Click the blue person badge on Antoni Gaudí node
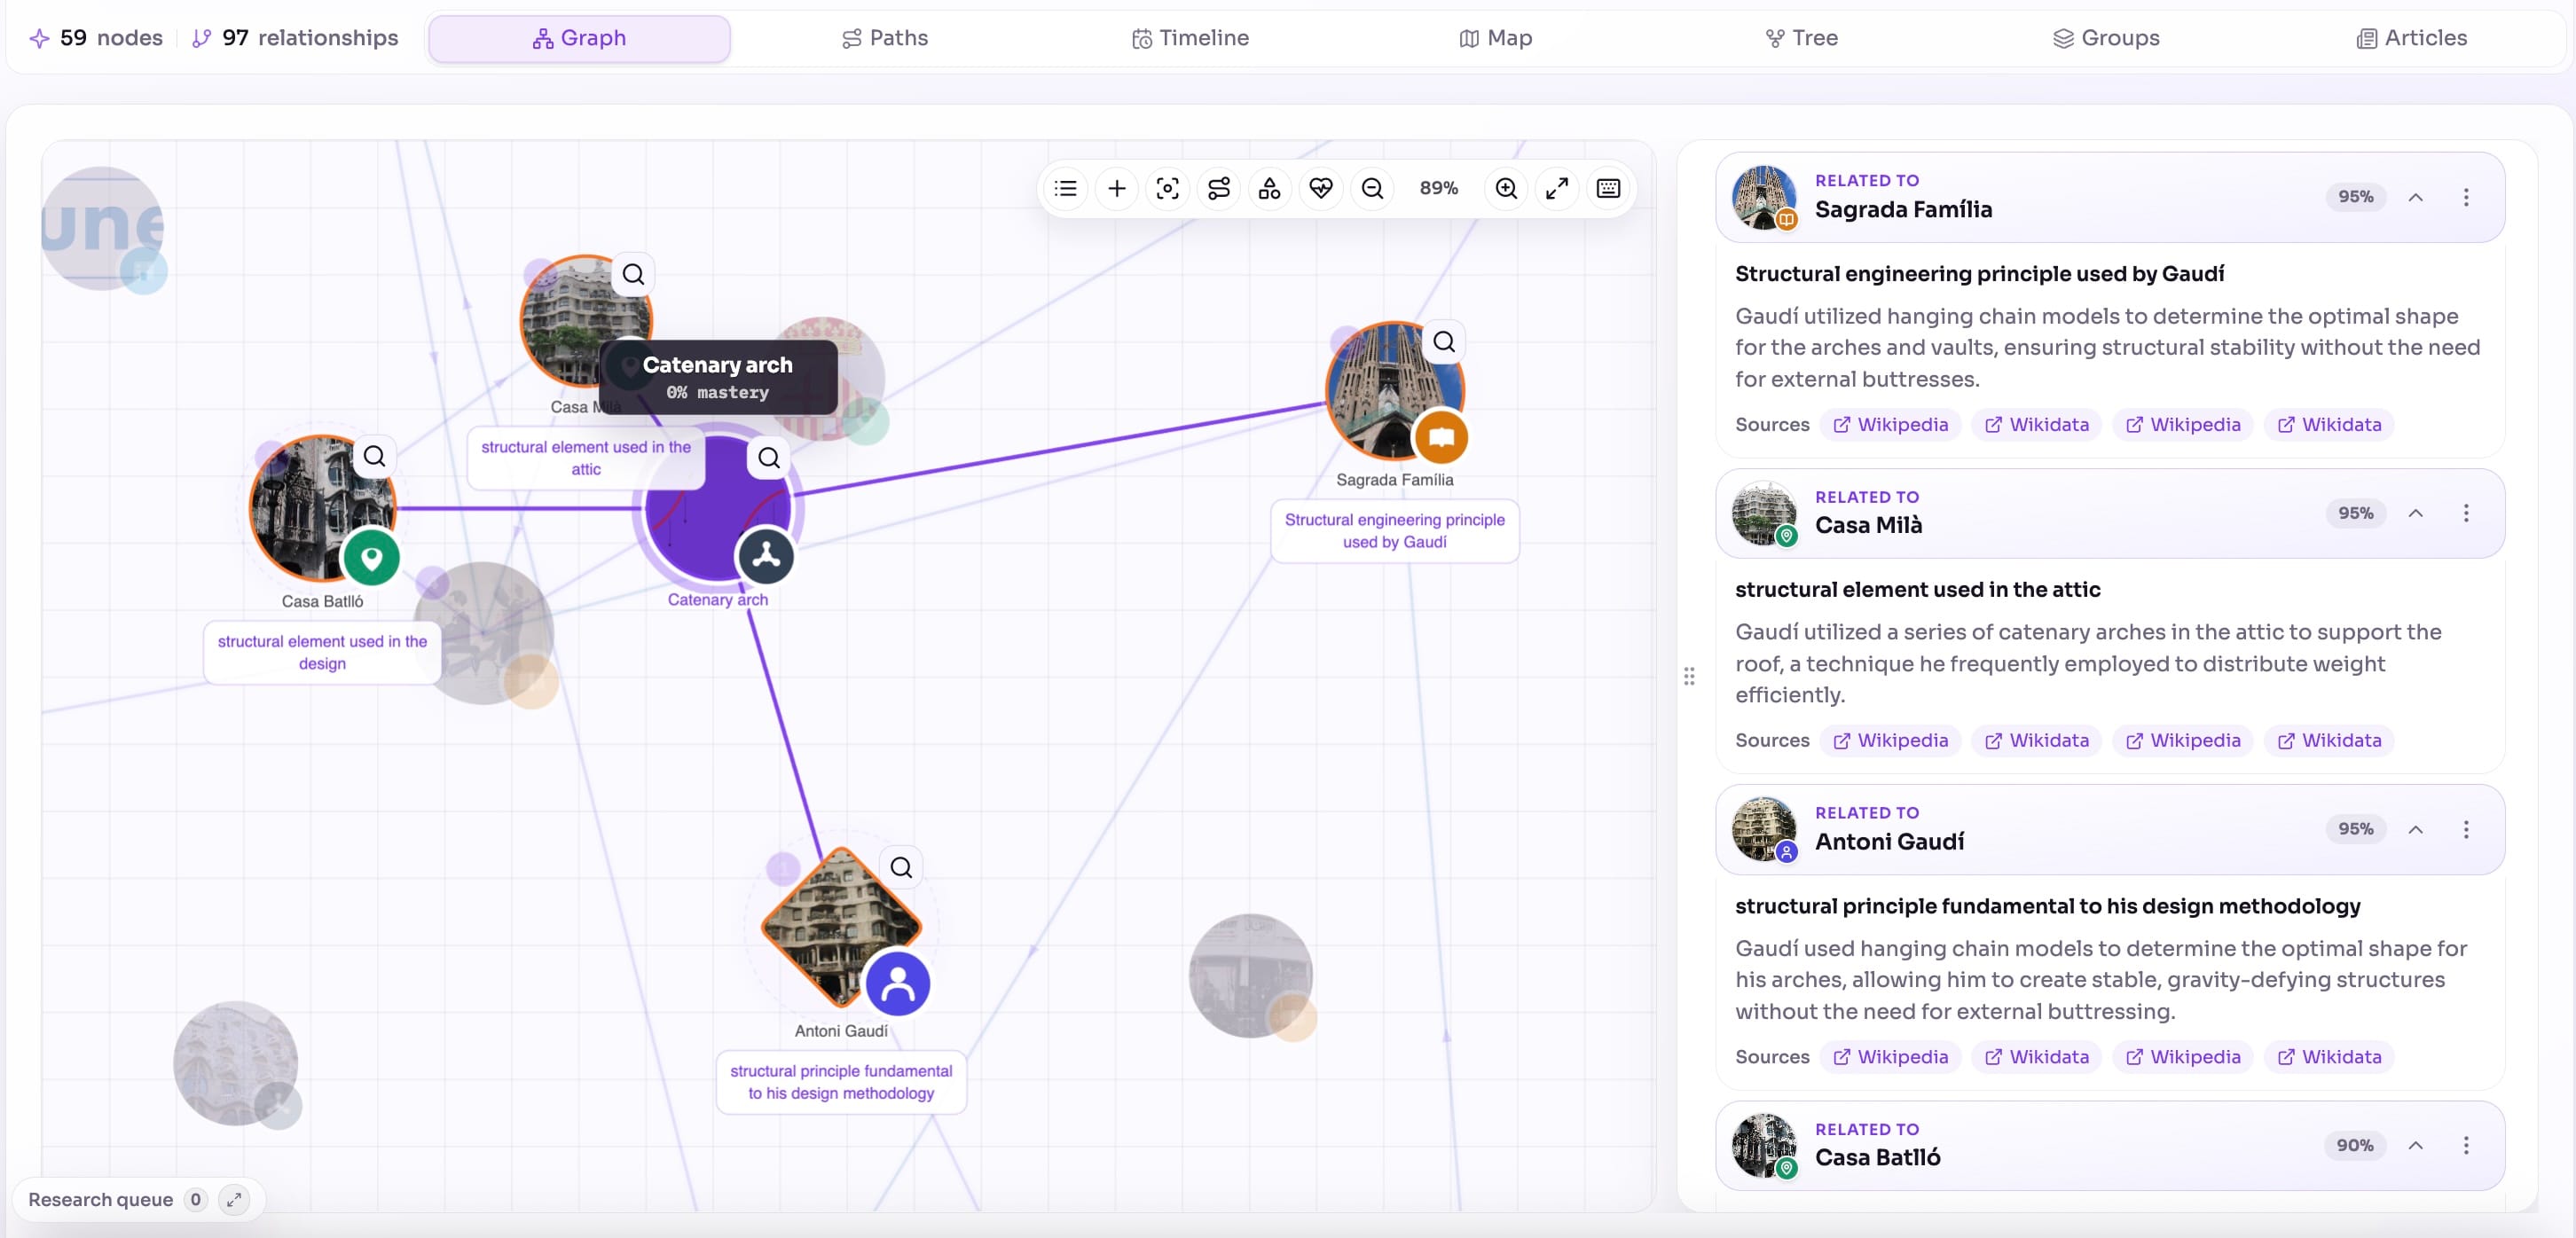This screenshot has height=1238, width=2576. point(898,984)
